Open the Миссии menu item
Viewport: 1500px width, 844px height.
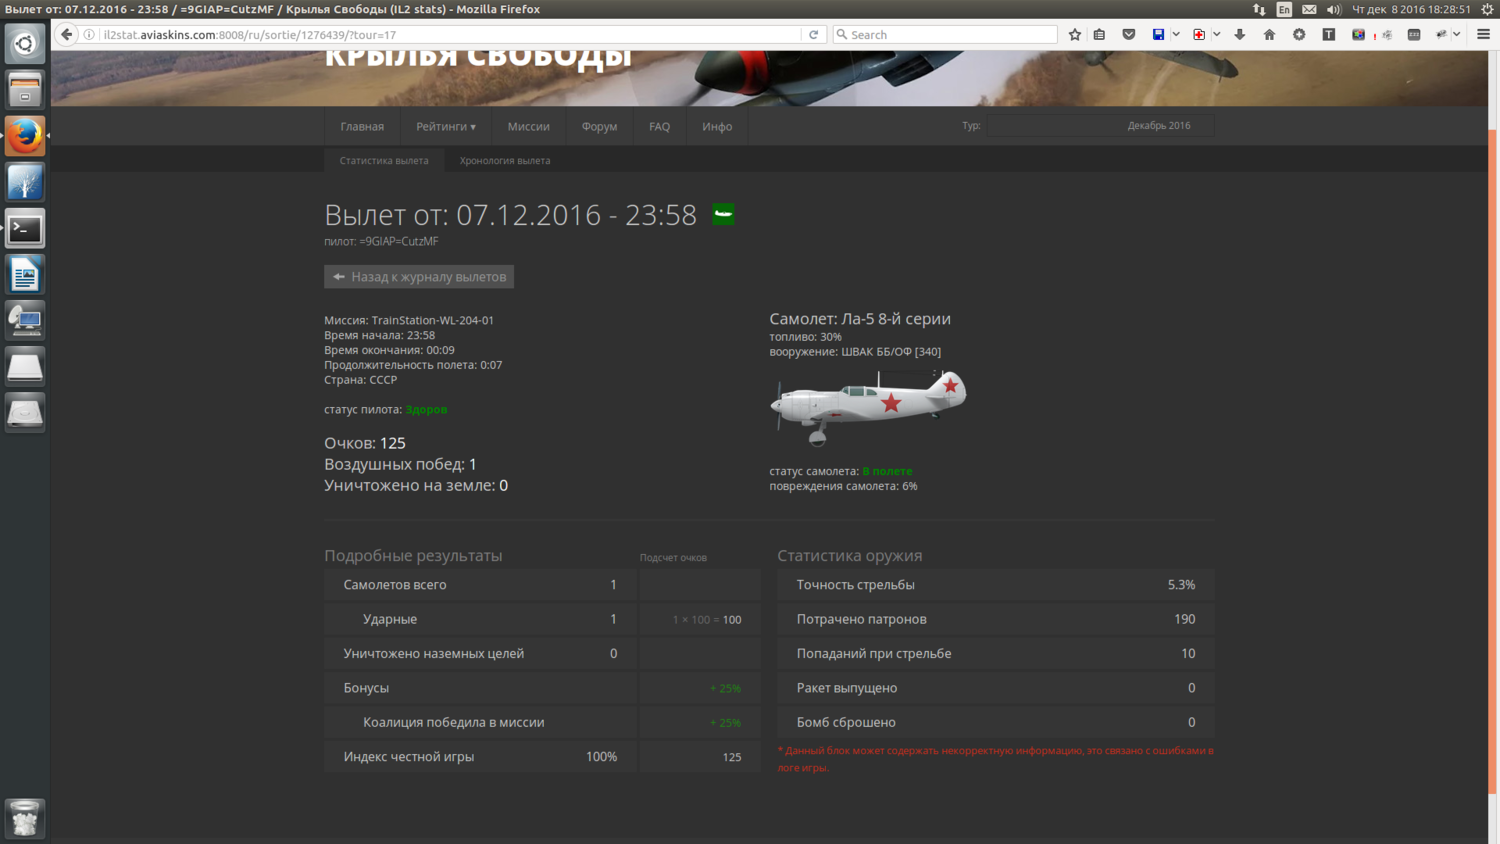(528, 127)
